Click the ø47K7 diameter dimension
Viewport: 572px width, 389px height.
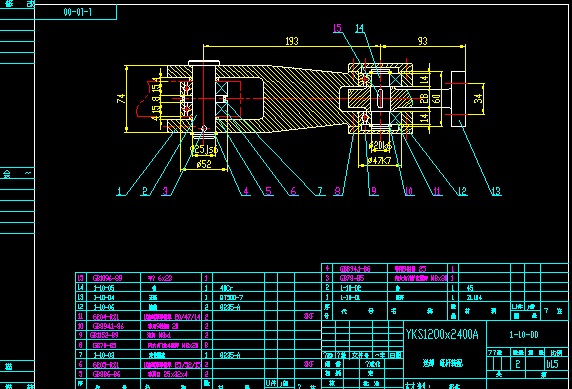pyautogui.click(x=379, y=161)
